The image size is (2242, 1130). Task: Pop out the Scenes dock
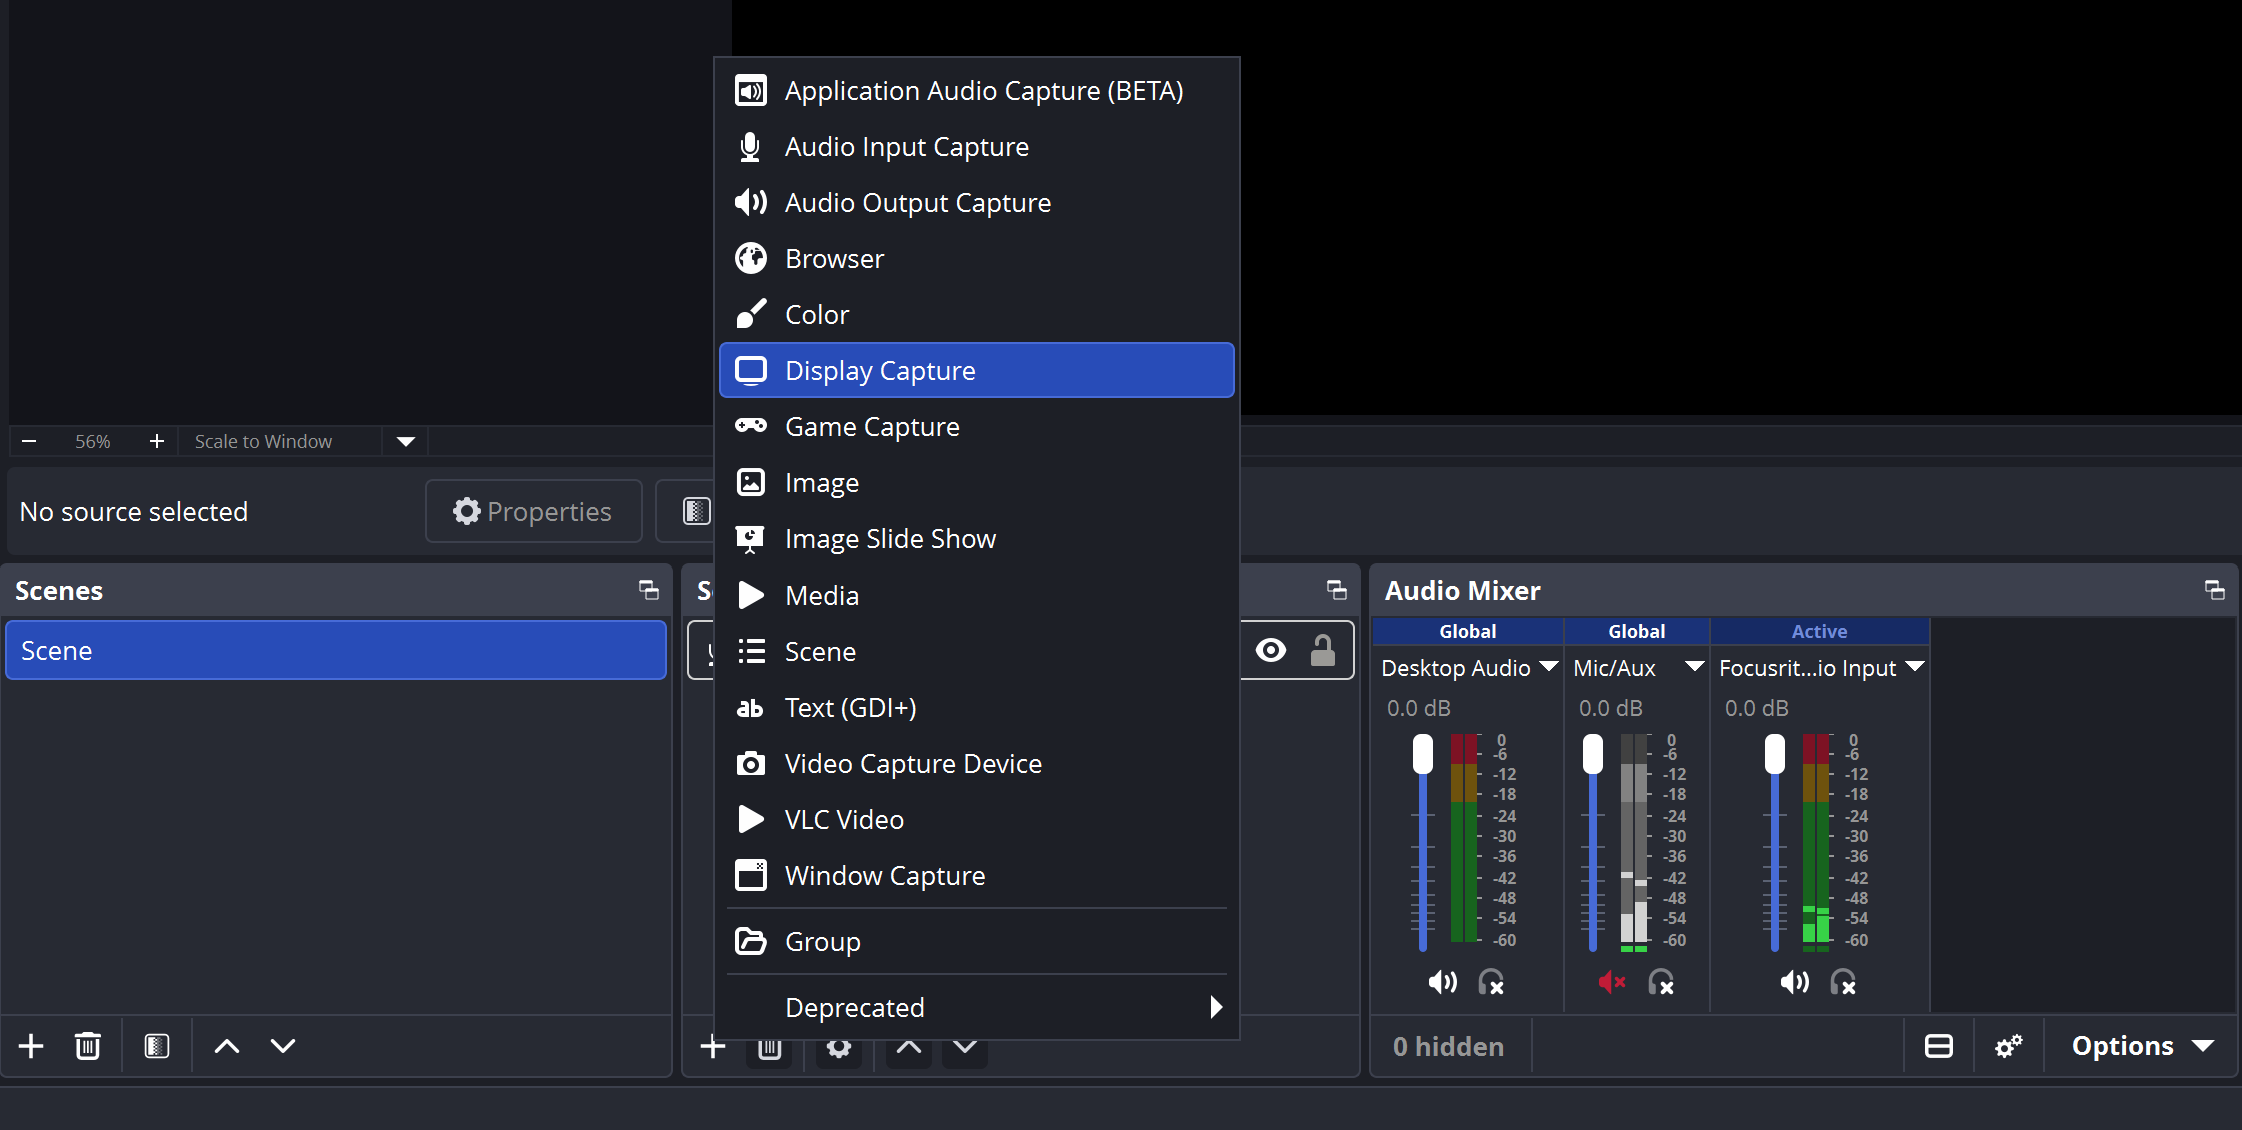649,590
